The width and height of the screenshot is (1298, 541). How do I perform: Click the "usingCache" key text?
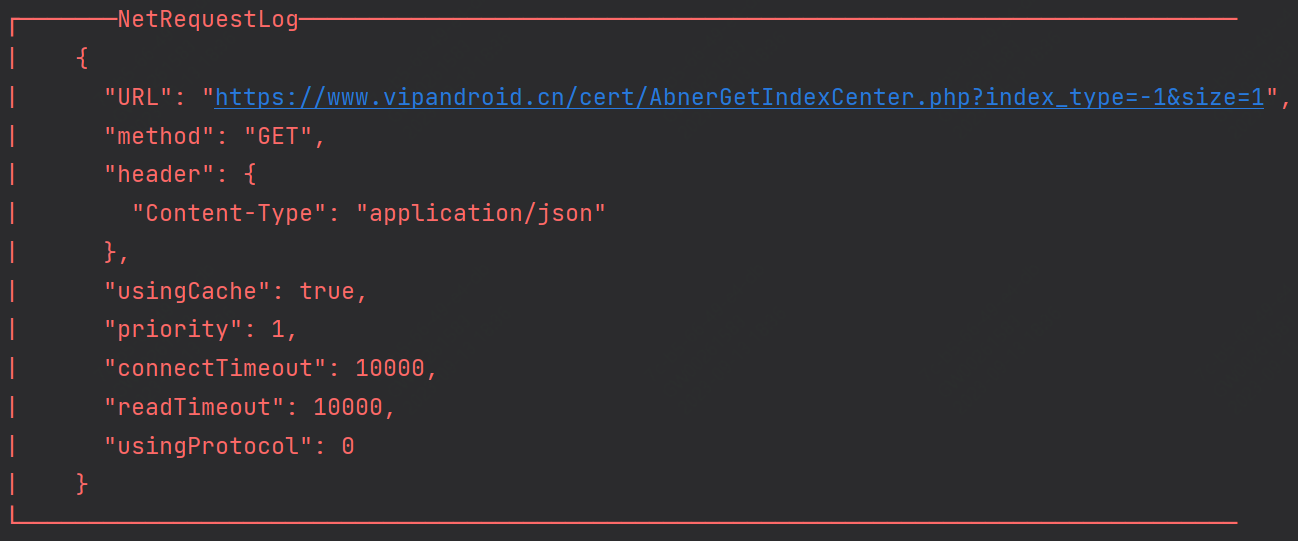tap(187, 291)
